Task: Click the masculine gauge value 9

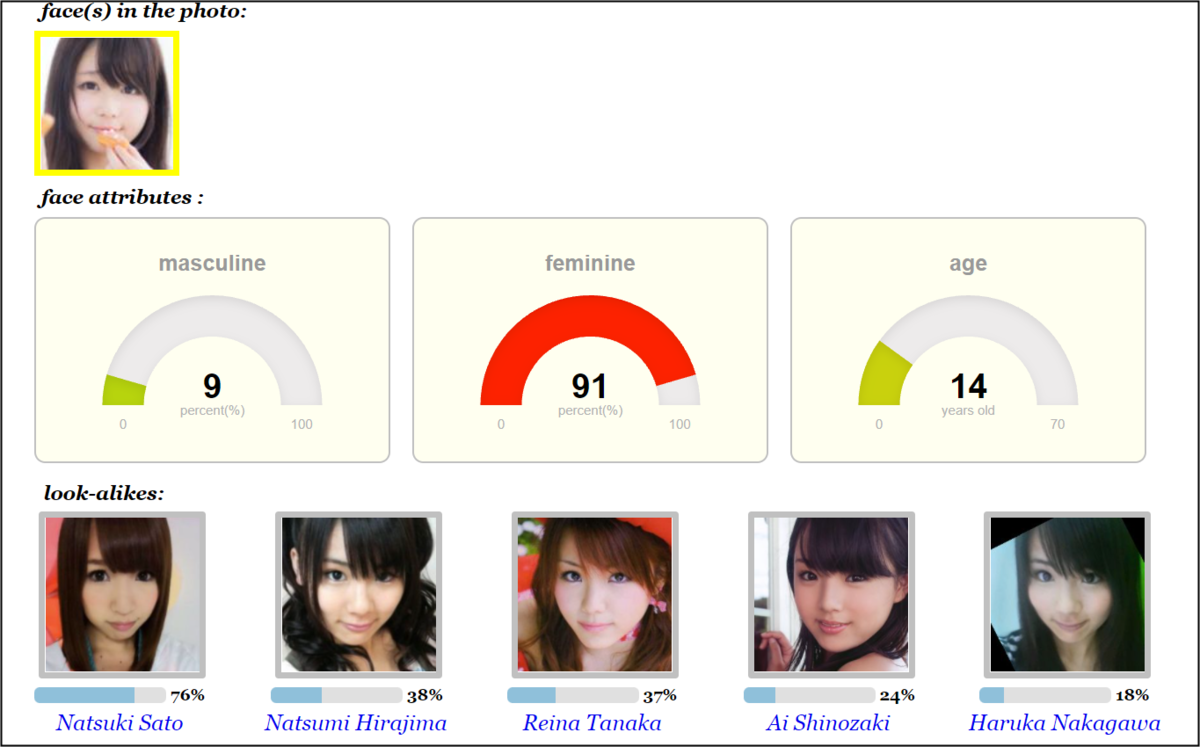Action: point(212,386)
